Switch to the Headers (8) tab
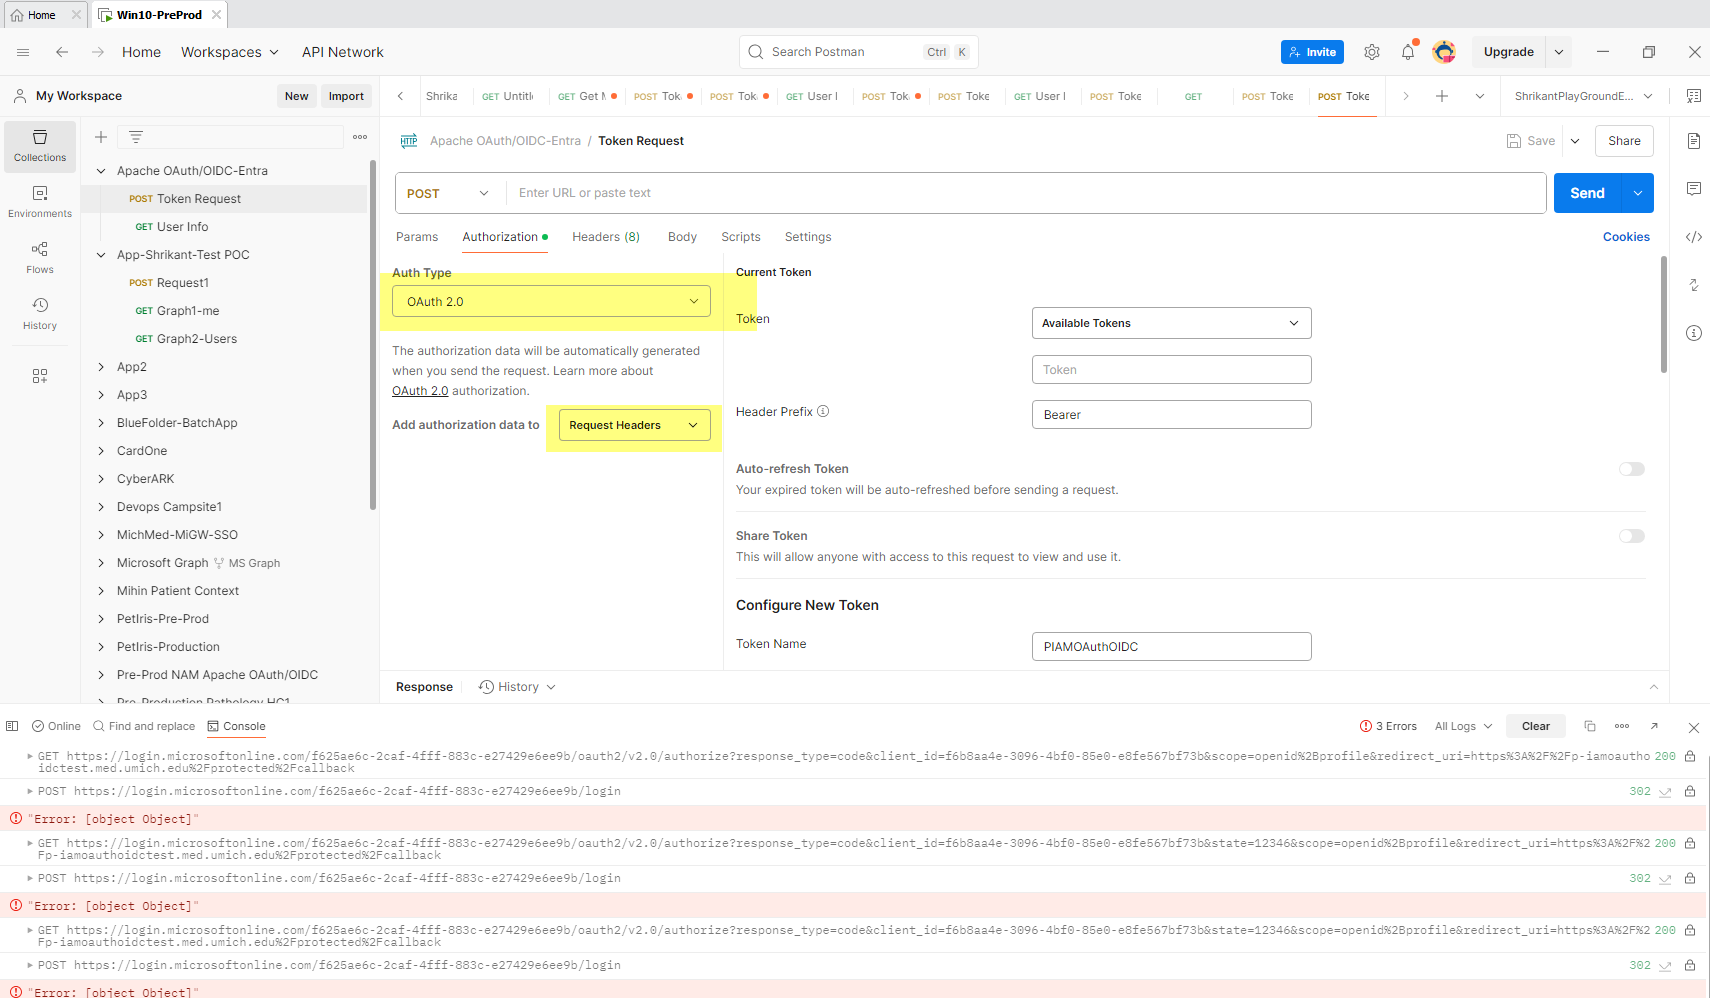Screen dimensions: 1710x998 (x=606, y=237)
